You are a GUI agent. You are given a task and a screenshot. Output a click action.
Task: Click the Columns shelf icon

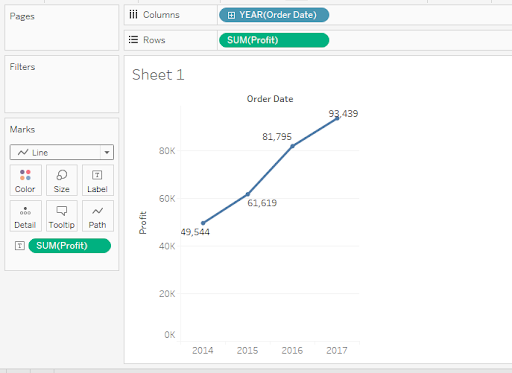(x=133, y=15)
